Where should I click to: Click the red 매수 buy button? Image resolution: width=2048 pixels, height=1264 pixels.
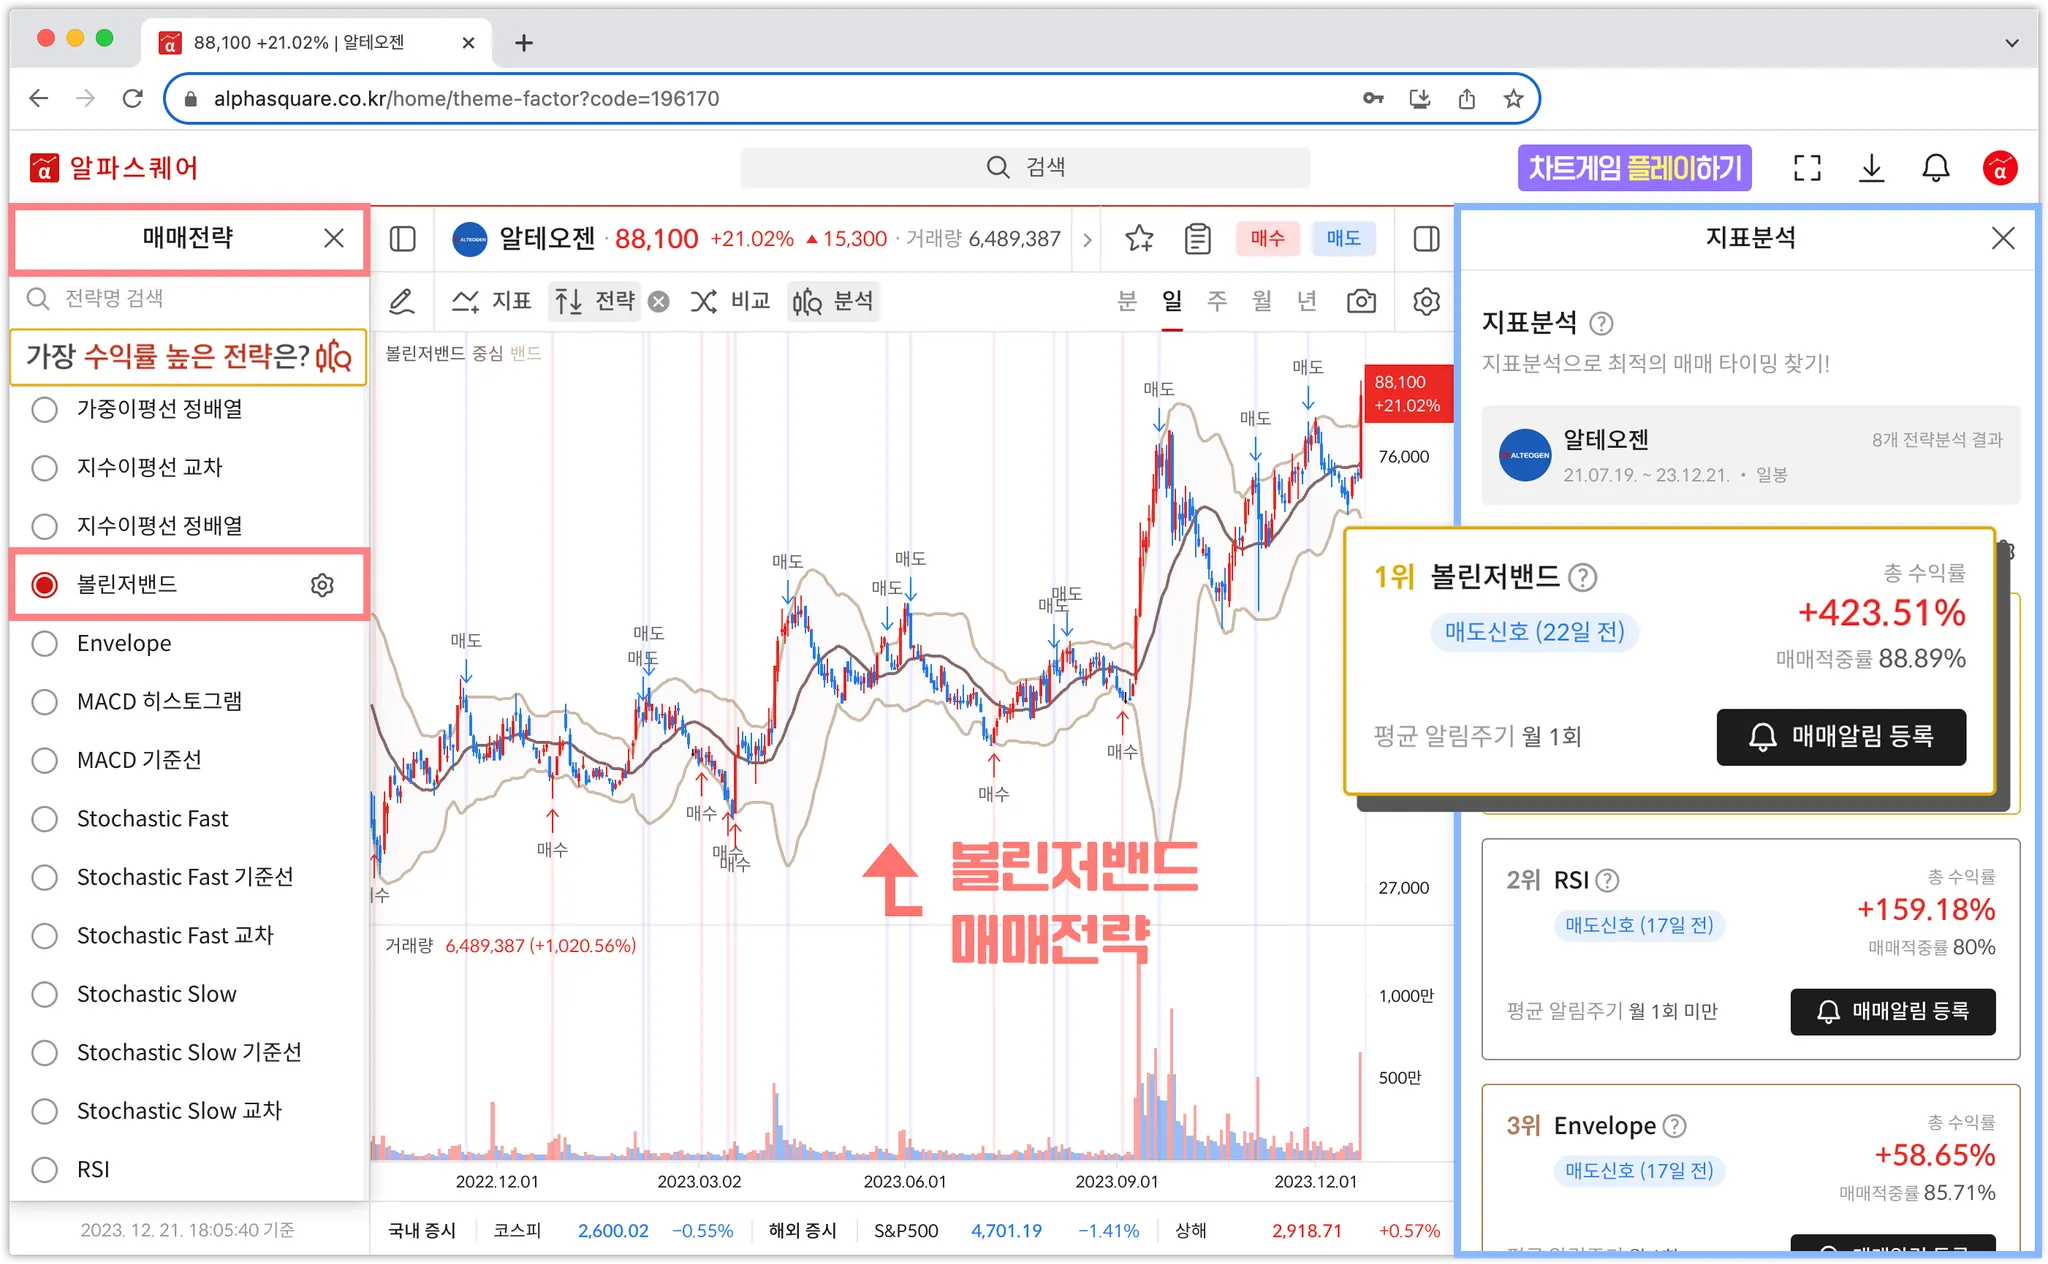[x=1267, y=238]
